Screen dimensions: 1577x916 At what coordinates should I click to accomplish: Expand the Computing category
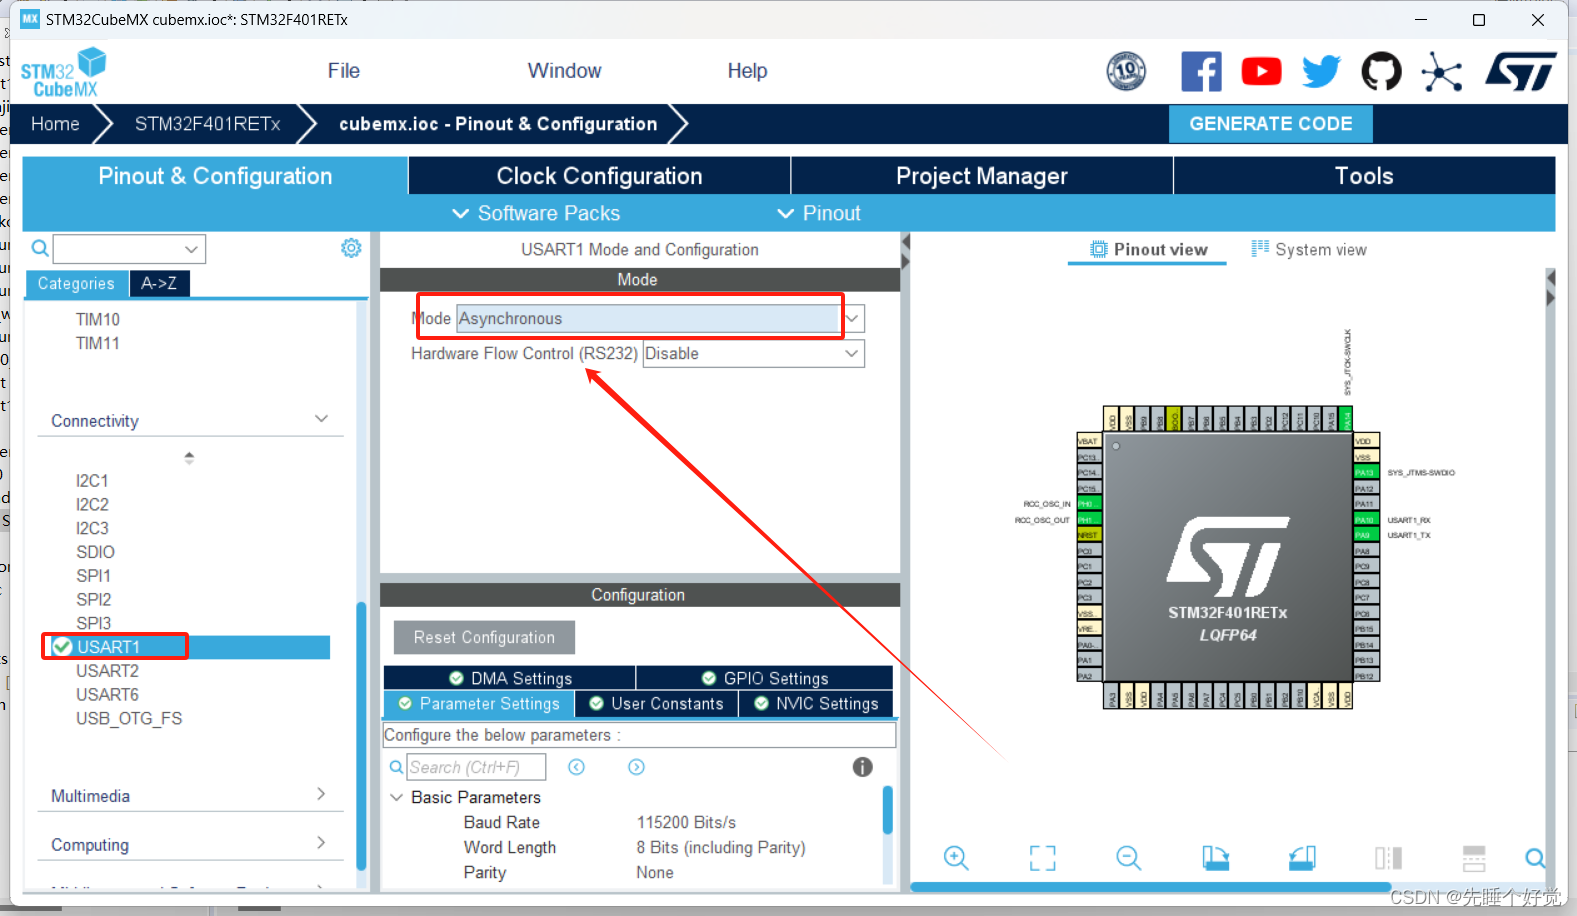321,843
